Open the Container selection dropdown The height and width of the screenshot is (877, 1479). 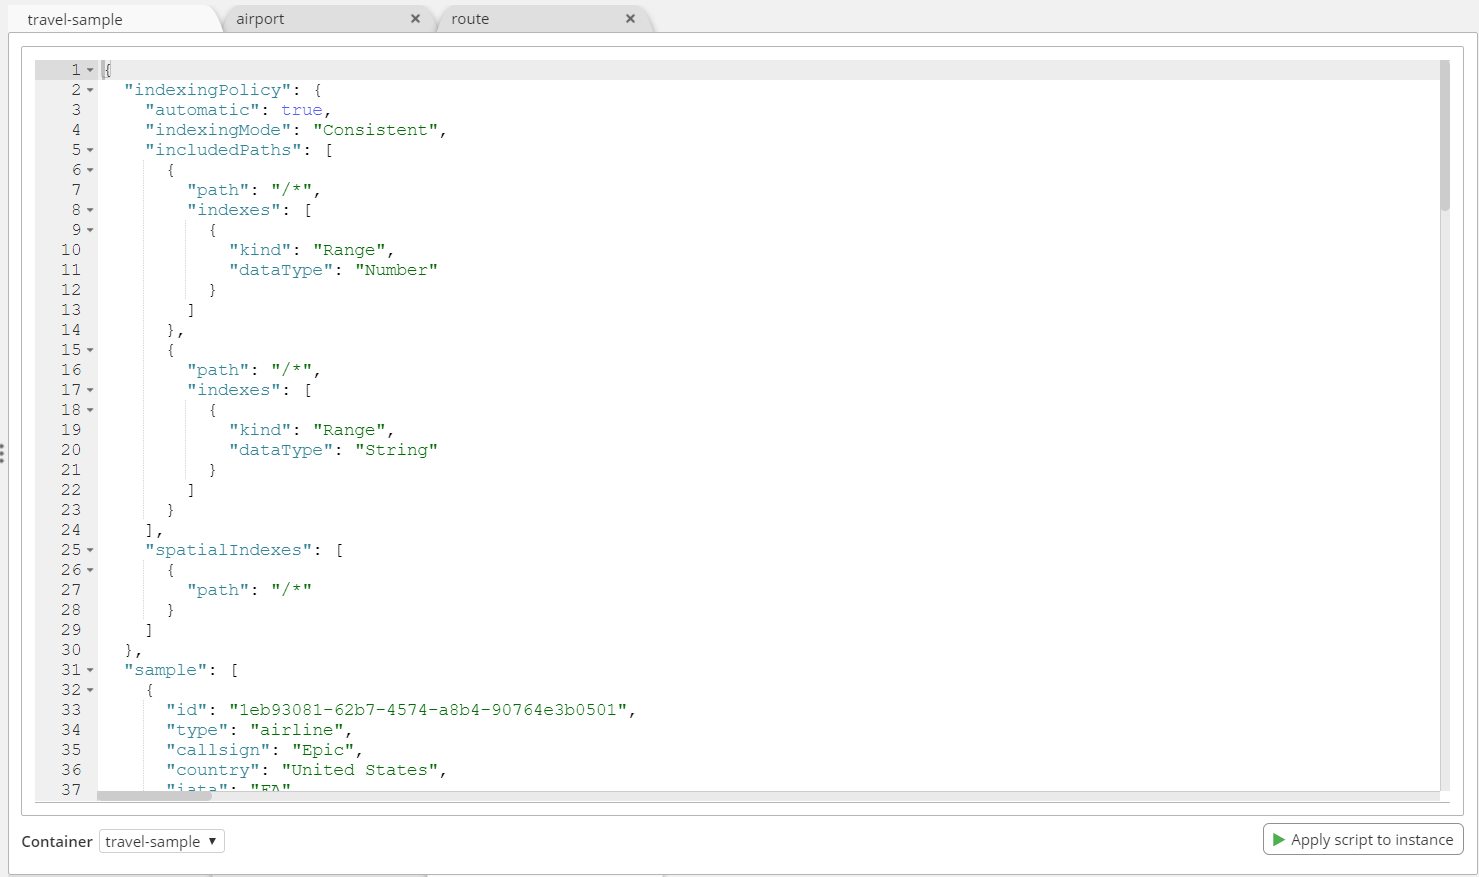click(161, 841)
